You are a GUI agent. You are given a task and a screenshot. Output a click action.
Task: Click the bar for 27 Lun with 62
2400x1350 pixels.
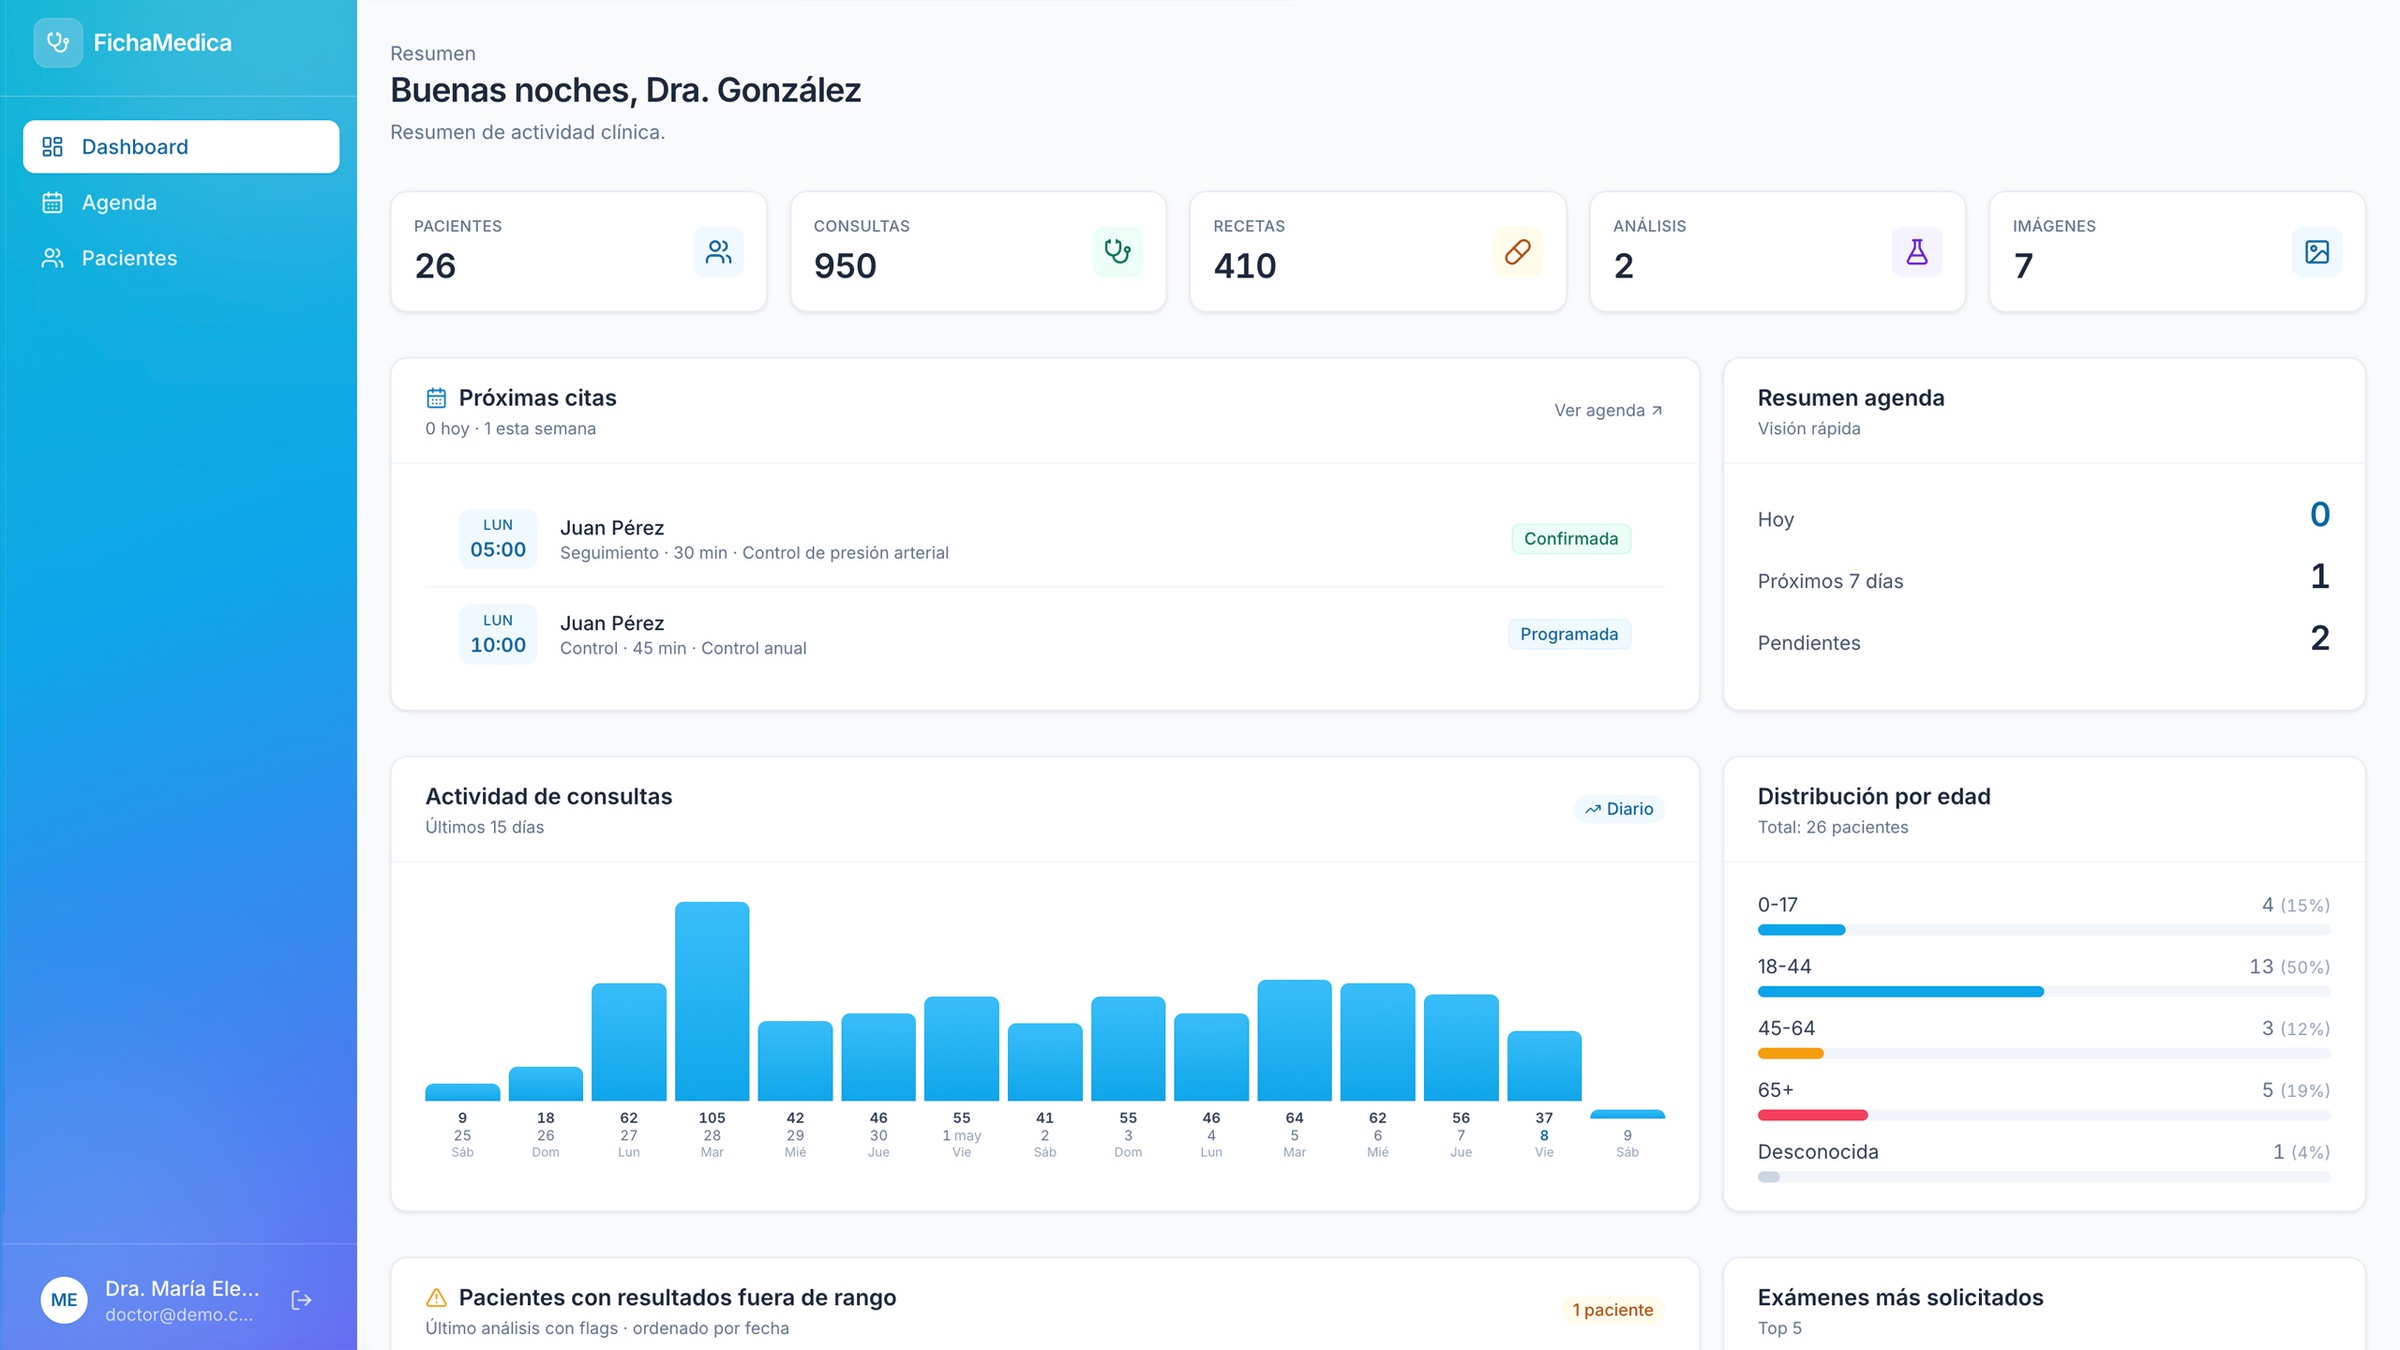(x=628, y=1042)
